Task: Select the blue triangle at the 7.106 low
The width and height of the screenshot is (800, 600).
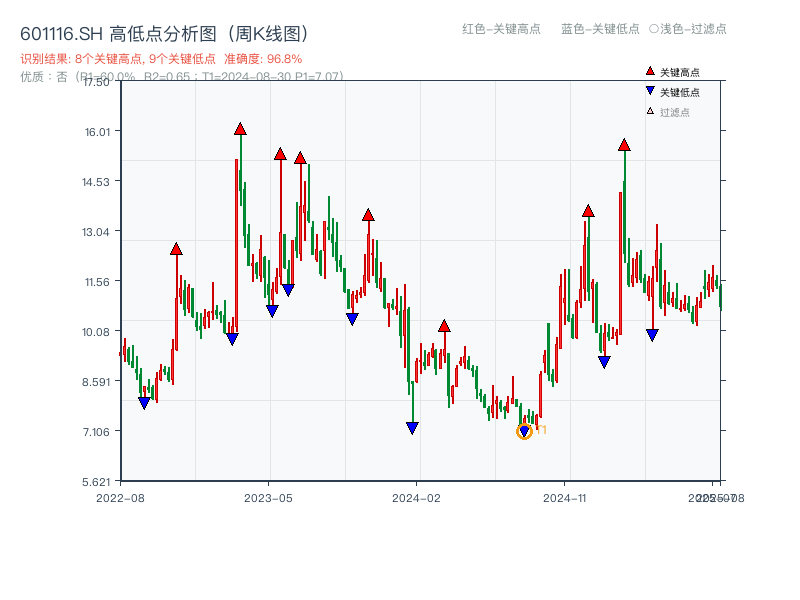Action: (x=412, y=427)
